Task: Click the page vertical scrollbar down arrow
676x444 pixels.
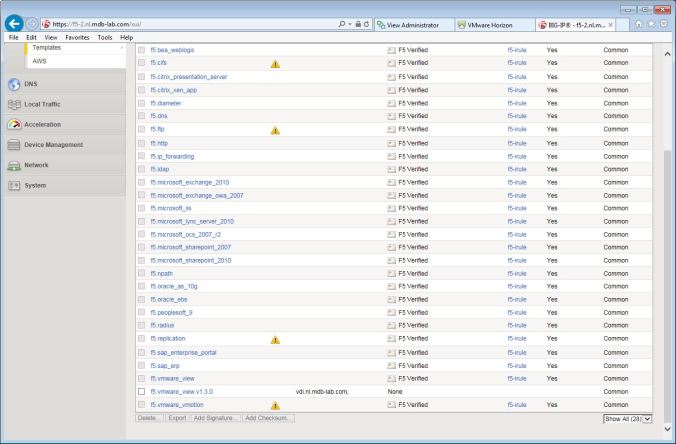Action: (x=668, y=429)
